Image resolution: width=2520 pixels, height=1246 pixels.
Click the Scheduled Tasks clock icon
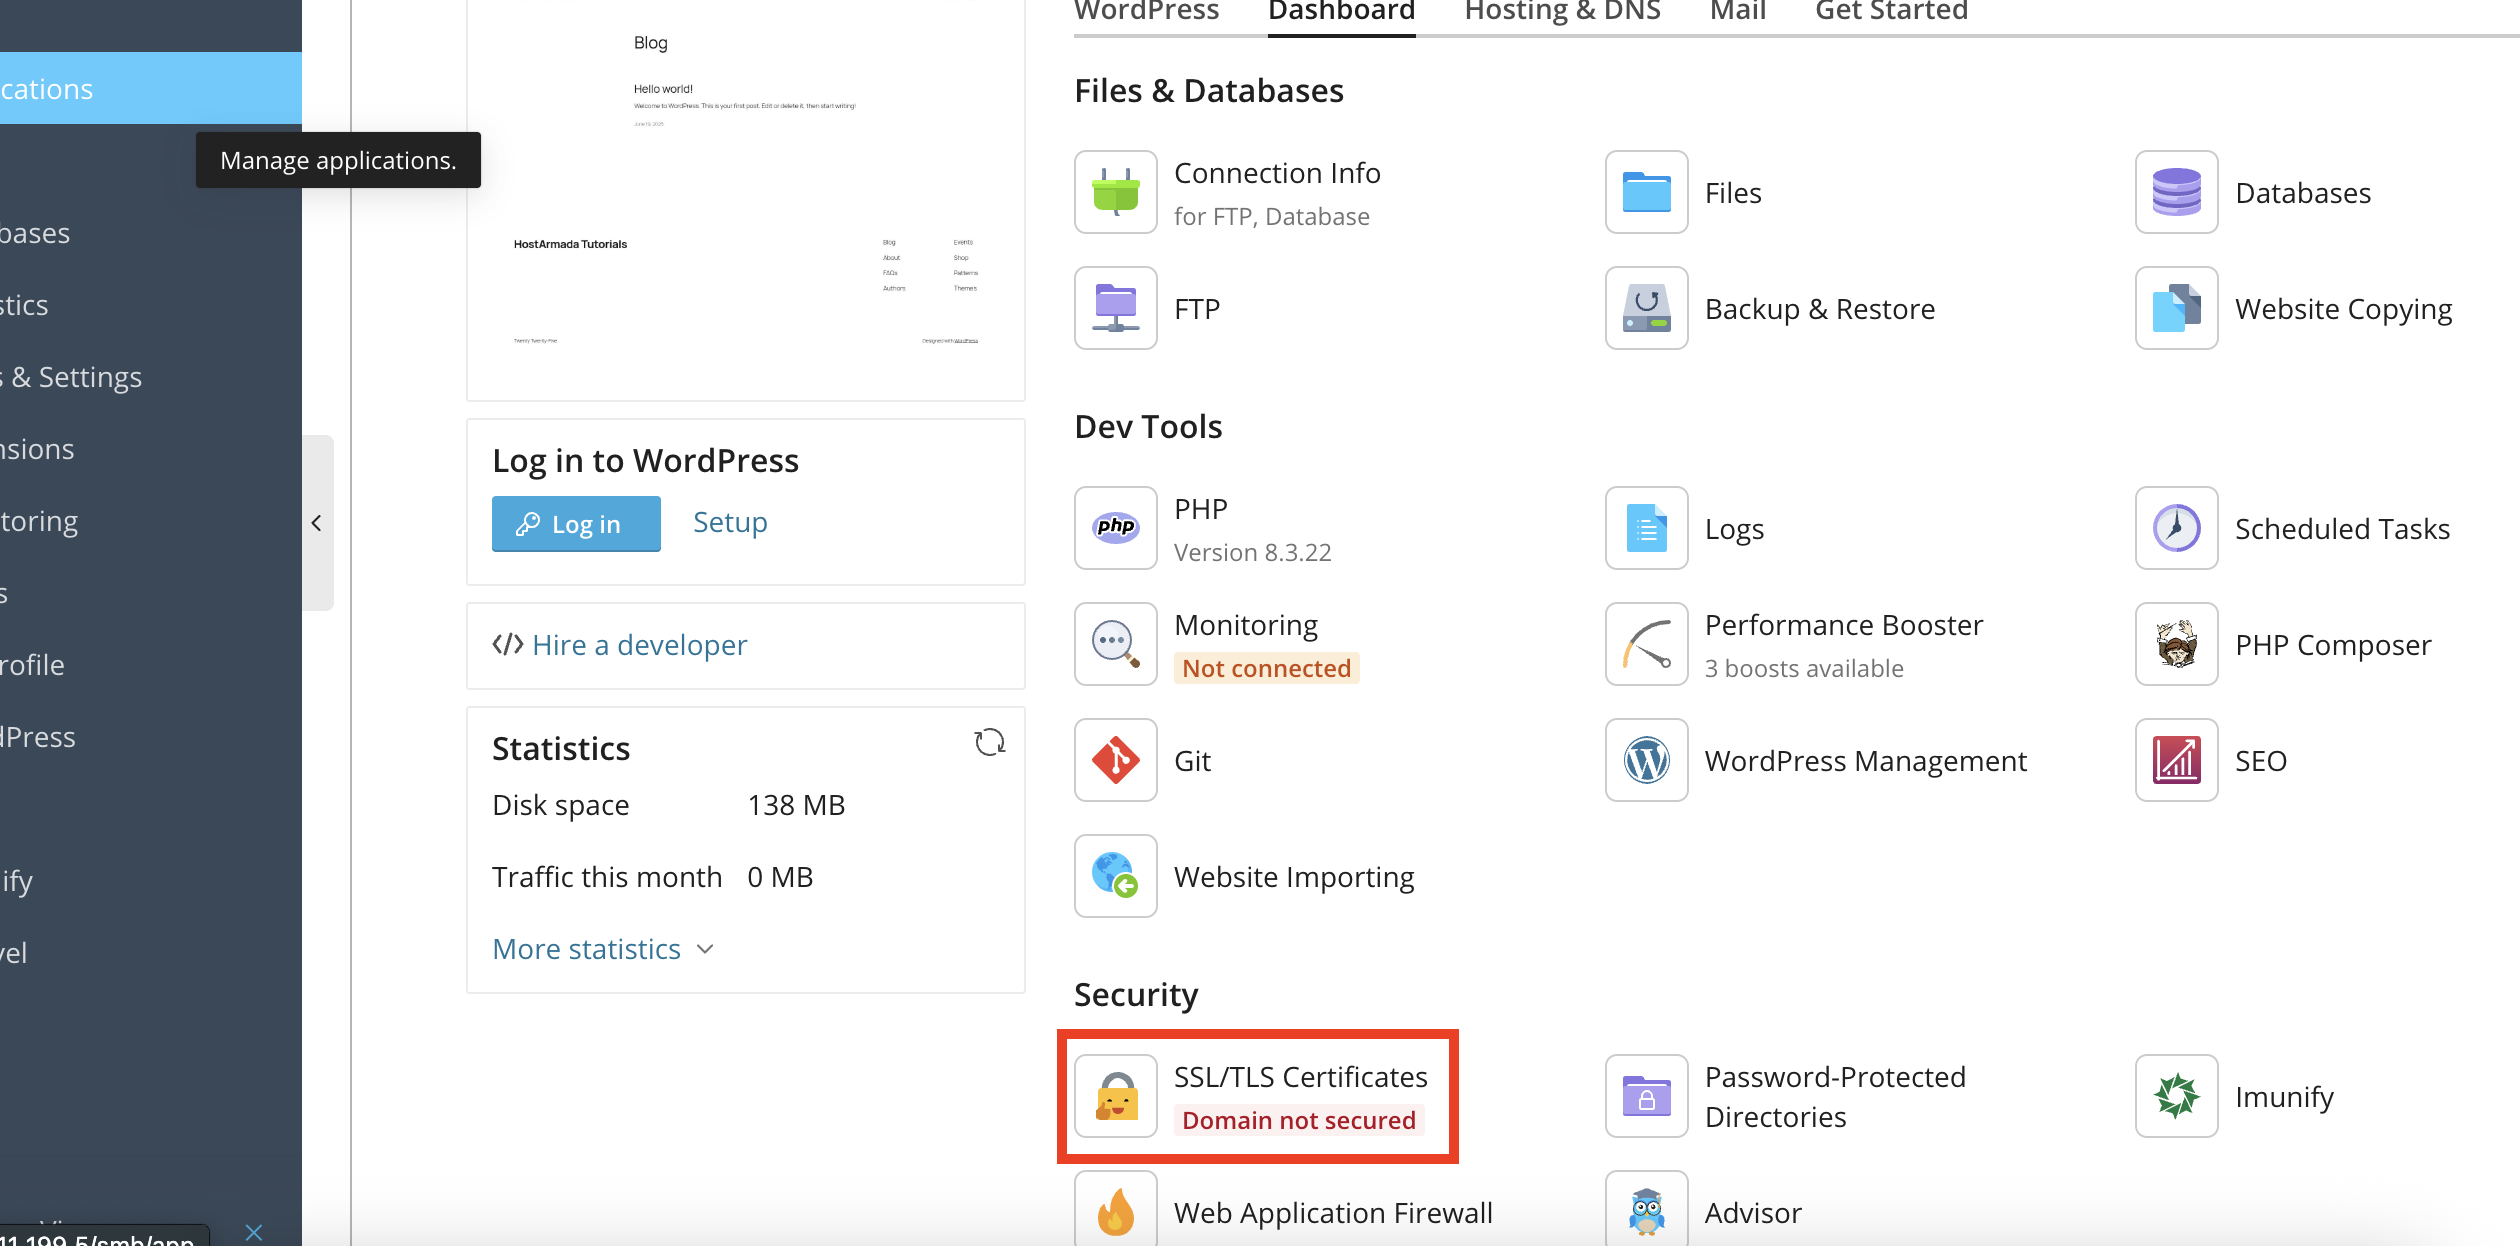[2175, 528]
